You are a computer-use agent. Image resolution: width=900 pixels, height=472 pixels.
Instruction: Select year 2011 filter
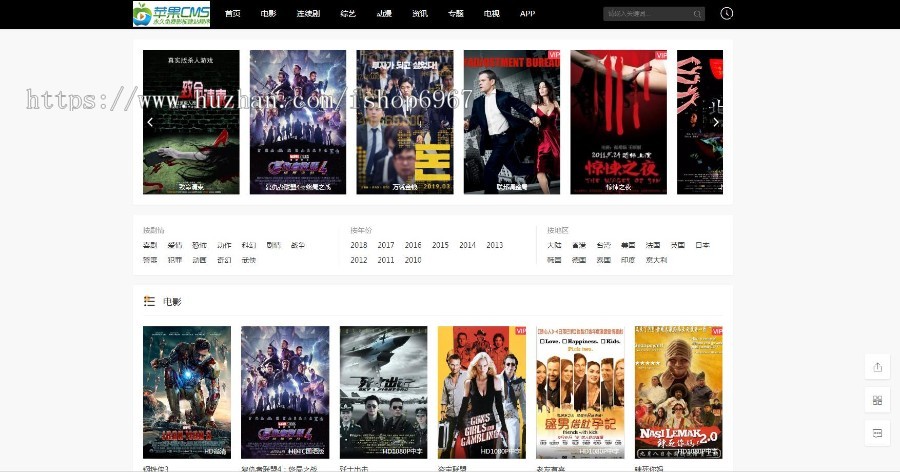pyautogui.click(x=386, y=260)
